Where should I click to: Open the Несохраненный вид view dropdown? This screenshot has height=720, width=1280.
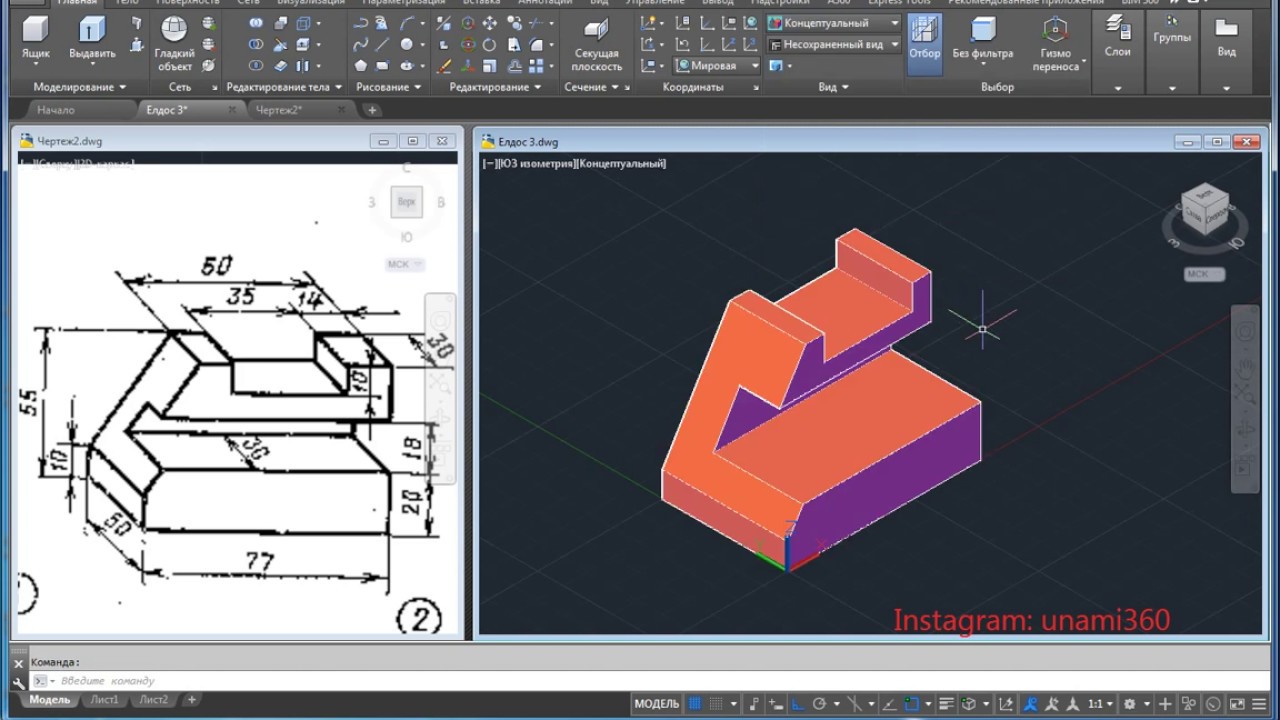point(834,45)
